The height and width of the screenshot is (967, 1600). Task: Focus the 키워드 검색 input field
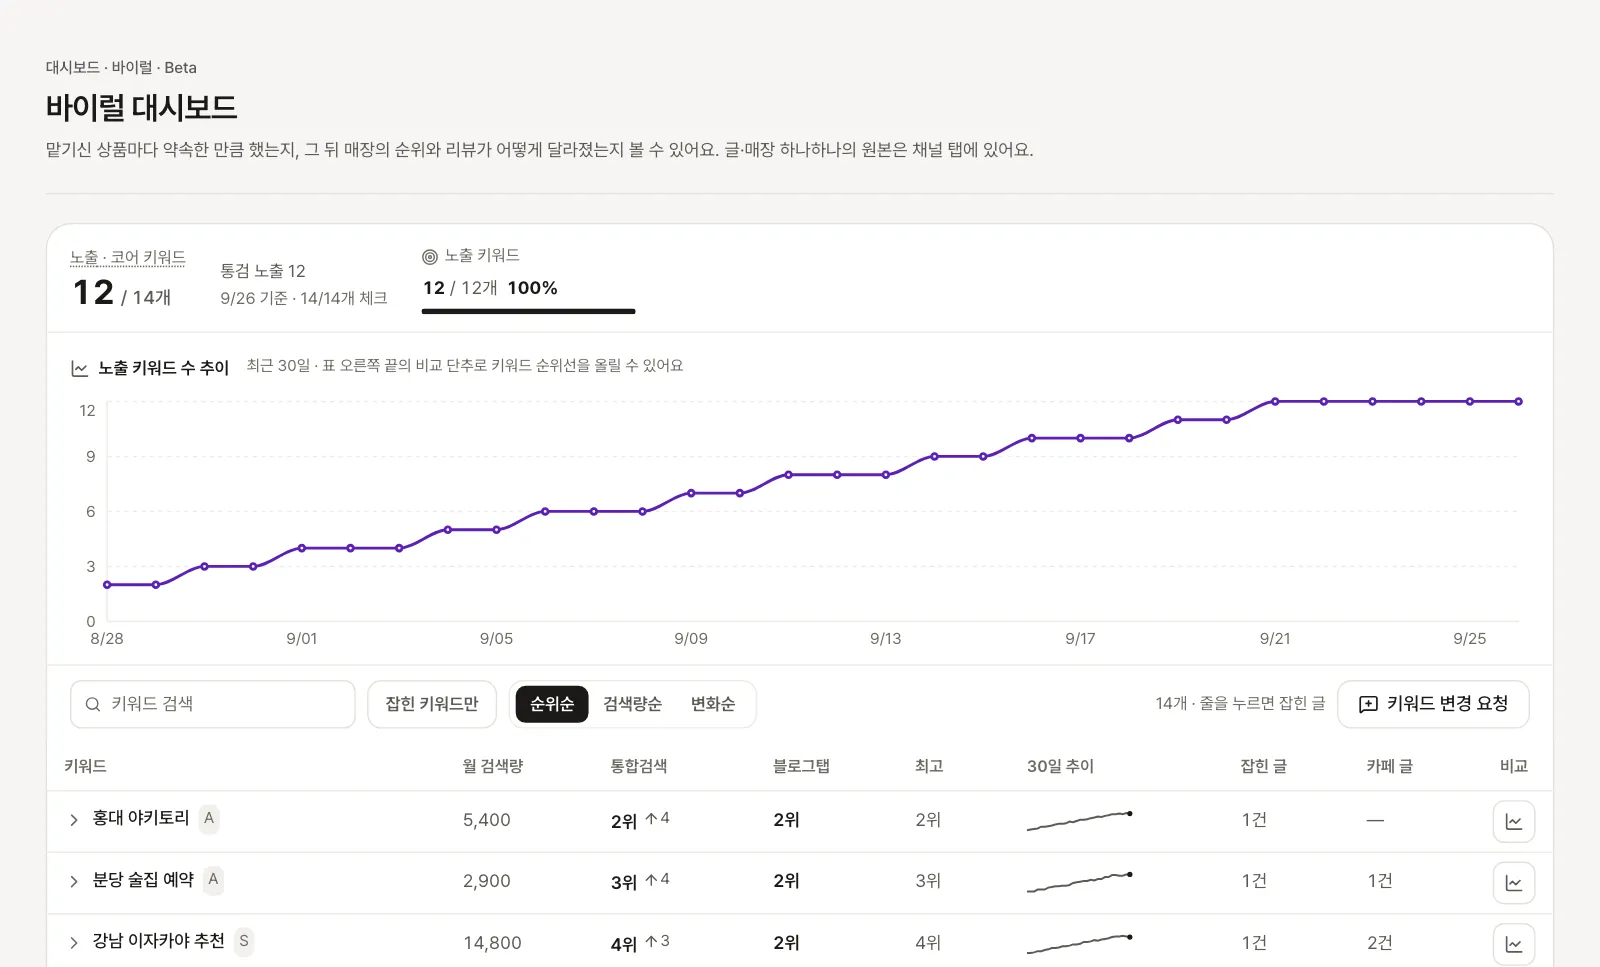[x=213, y=704]
